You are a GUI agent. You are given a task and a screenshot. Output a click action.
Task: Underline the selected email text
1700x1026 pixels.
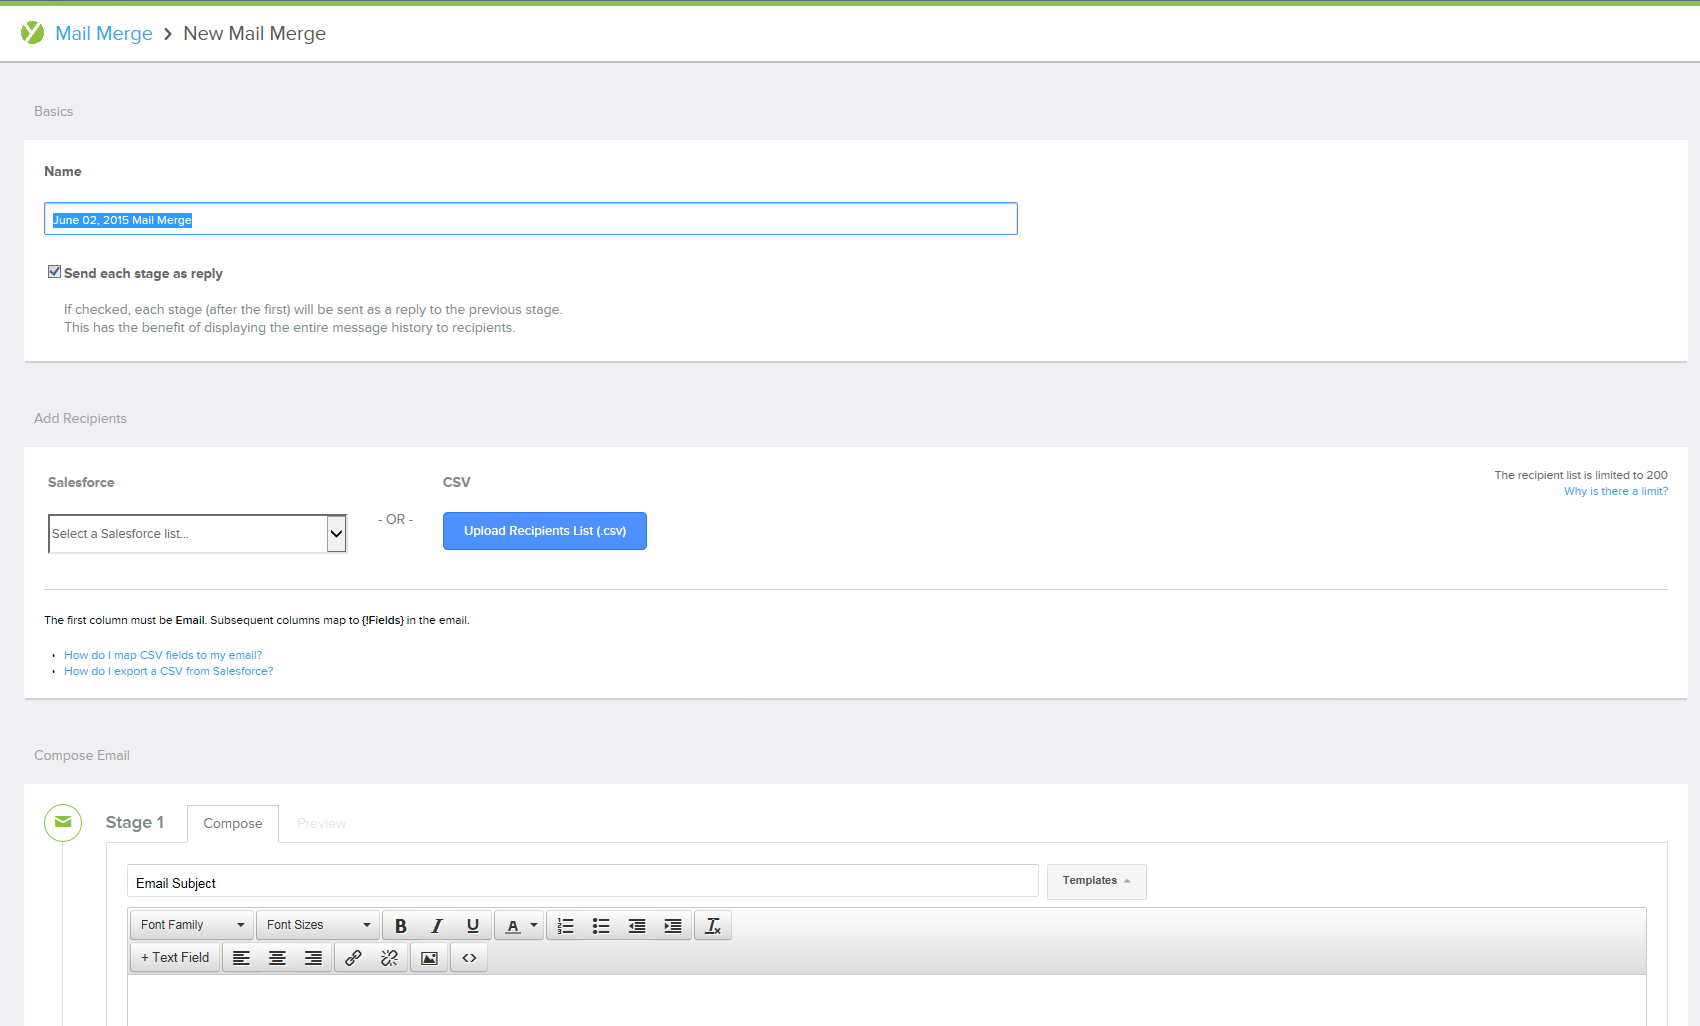click(x=472, y=925)
